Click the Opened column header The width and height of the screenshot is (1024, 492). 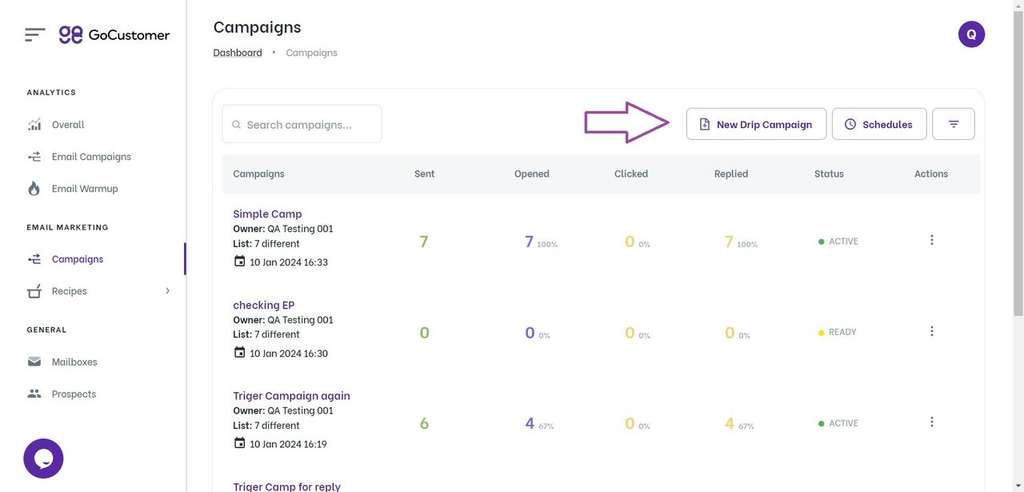532,174
